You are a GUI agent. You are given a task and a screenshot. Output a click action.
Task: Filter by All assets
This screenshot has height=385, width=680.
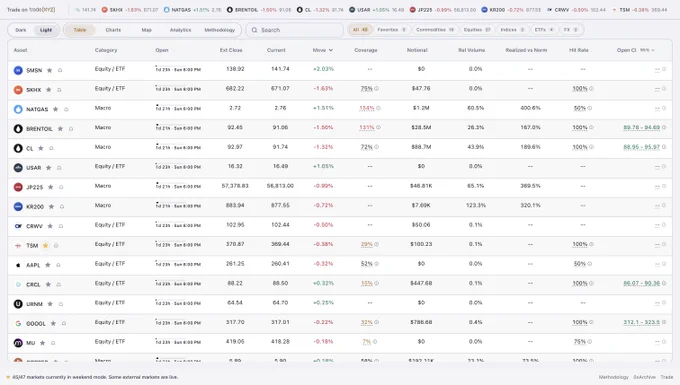360,30
